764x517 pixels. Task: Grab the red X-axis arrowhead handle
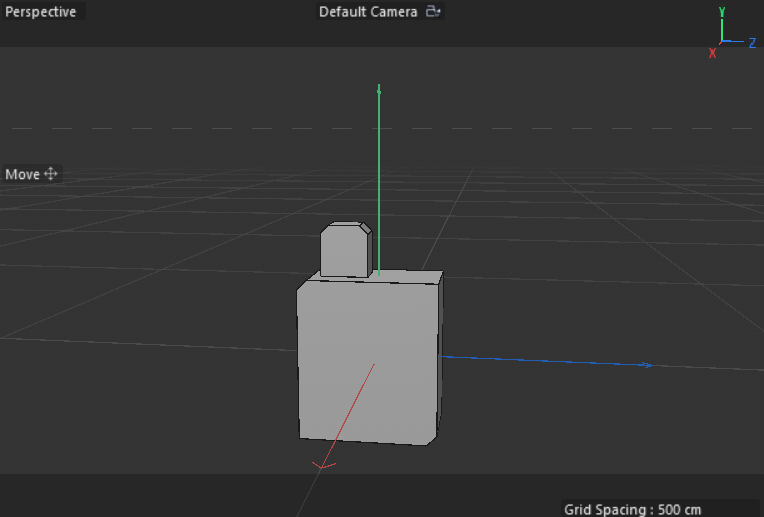[323, 465]
